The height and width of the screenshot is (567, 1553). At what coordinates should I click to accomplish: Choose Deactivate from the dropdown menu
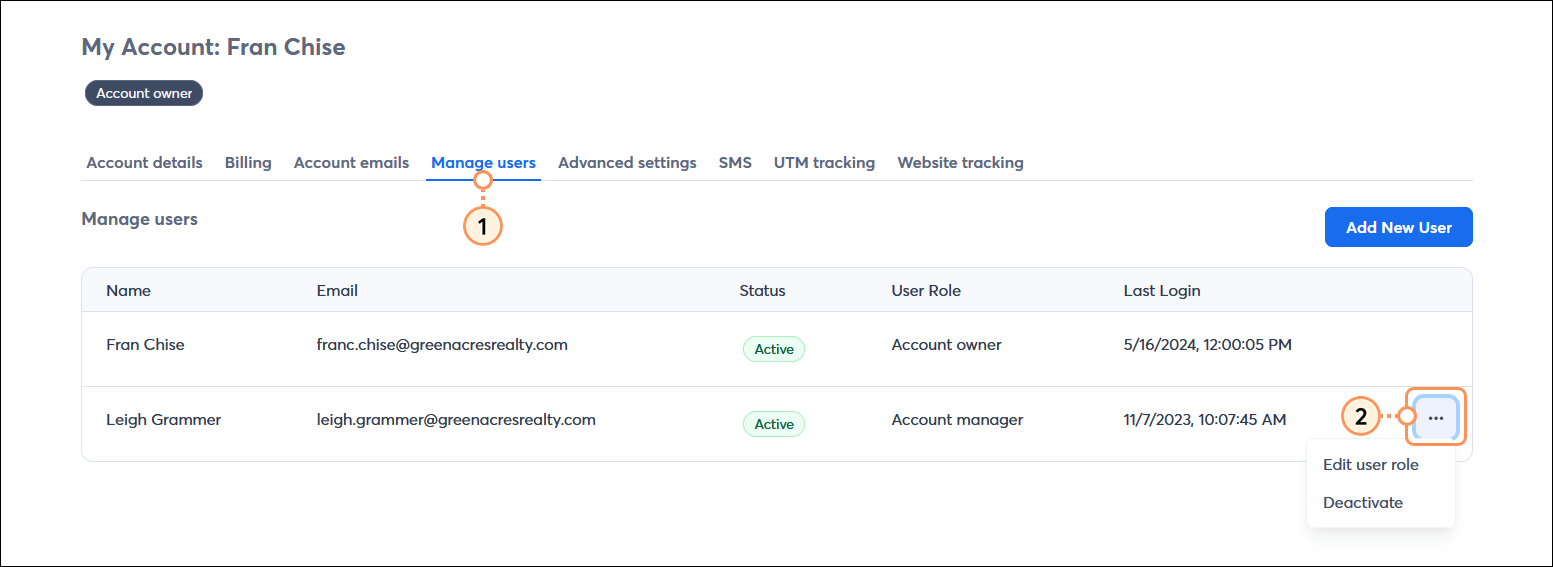(1362, 503)
